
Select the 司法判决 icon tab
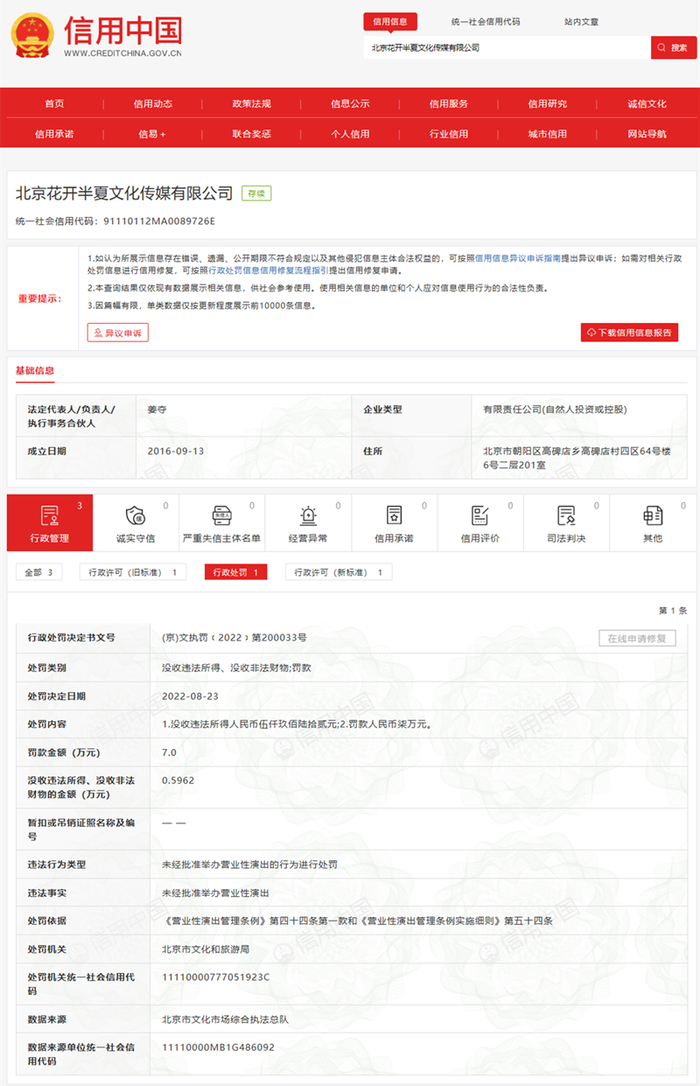tap(566, 523)
